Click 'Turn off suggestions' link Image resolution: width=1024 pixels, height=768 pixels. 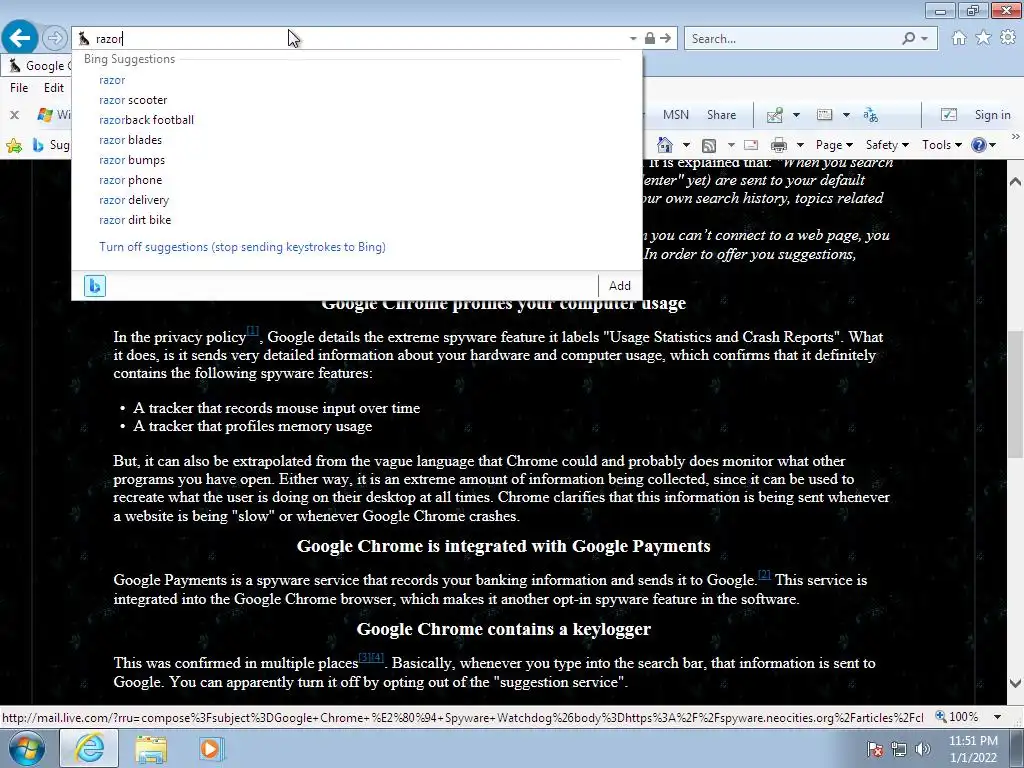pyautogui.click(x=242, y=247)
